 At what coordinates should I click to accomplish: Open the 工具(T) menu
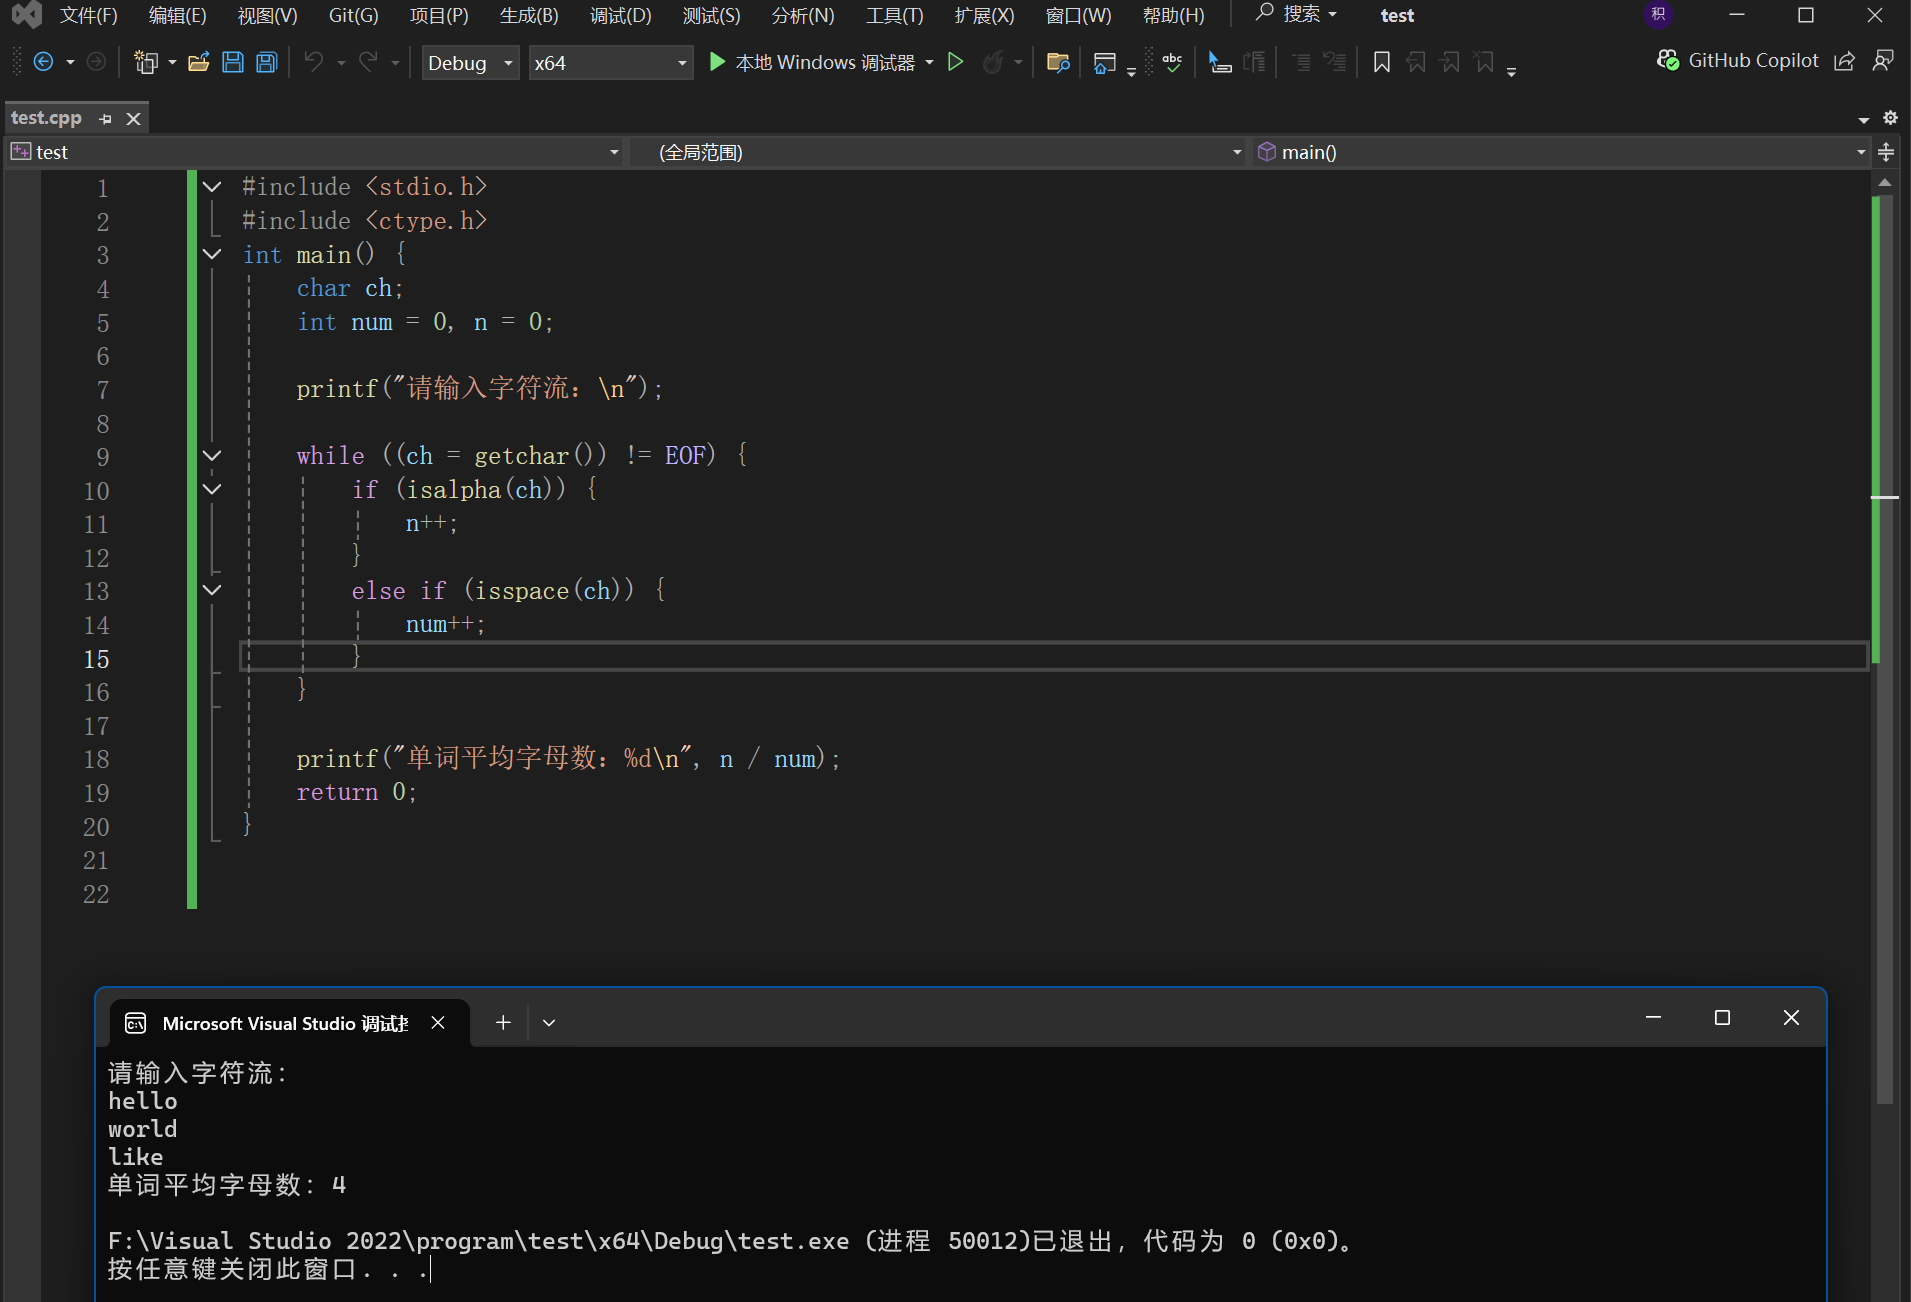point(895,15)
